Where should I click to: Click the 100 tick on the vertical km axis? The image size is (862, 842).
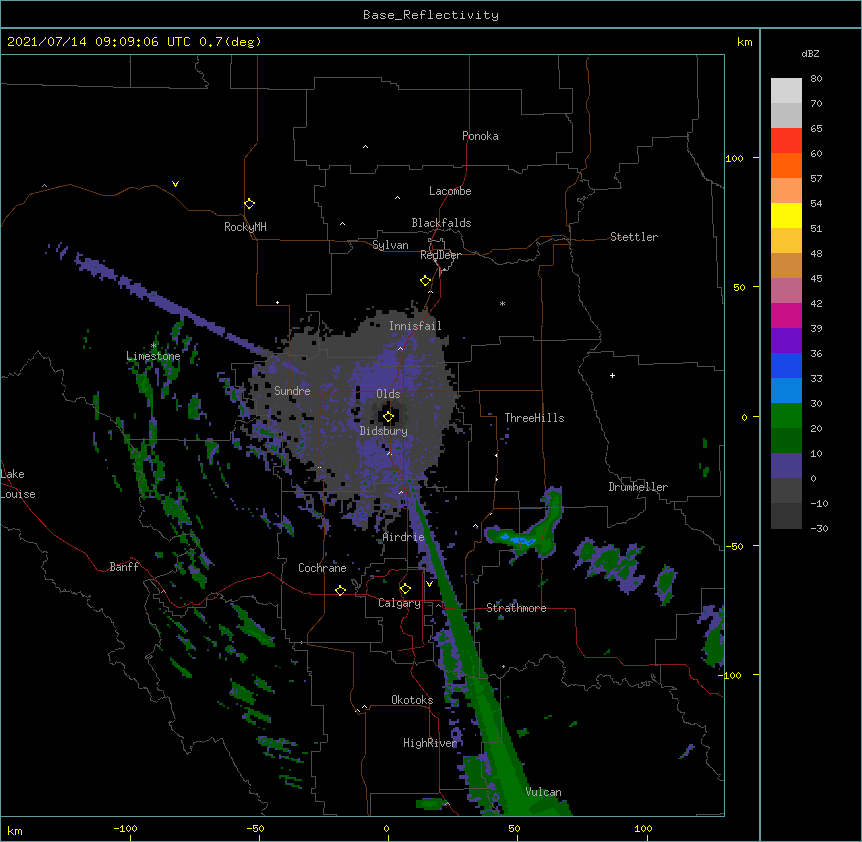734,158
